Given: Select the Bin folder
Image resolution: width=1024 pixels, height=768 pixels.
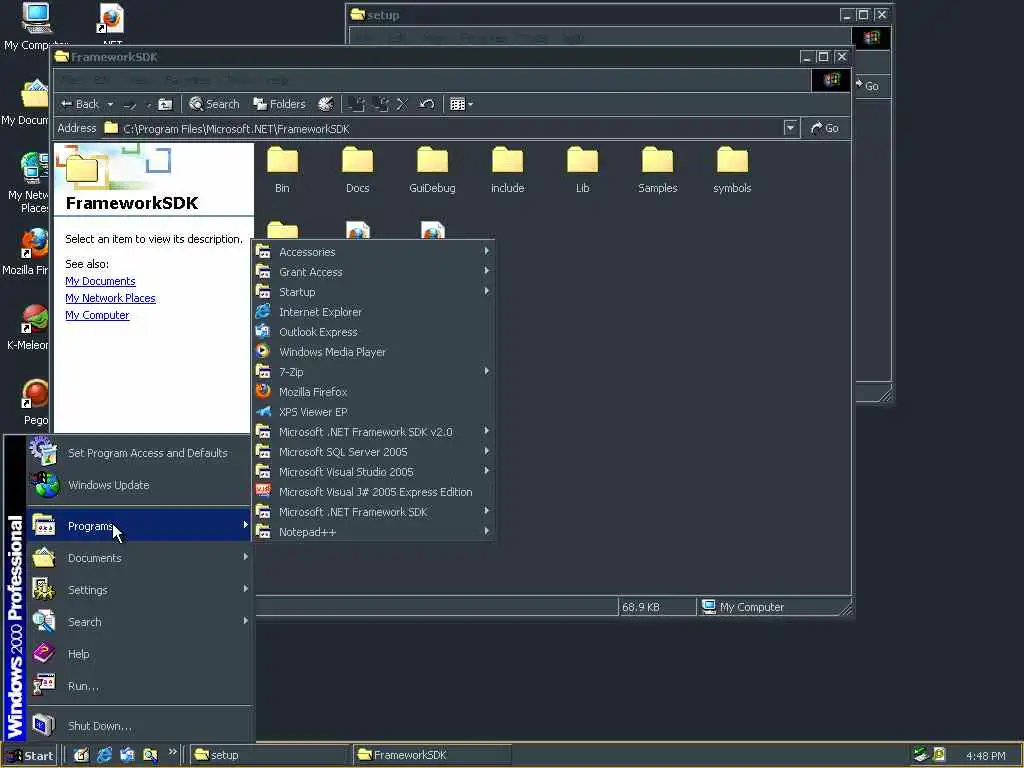Looking at the screenshot, I should [282, 170].
